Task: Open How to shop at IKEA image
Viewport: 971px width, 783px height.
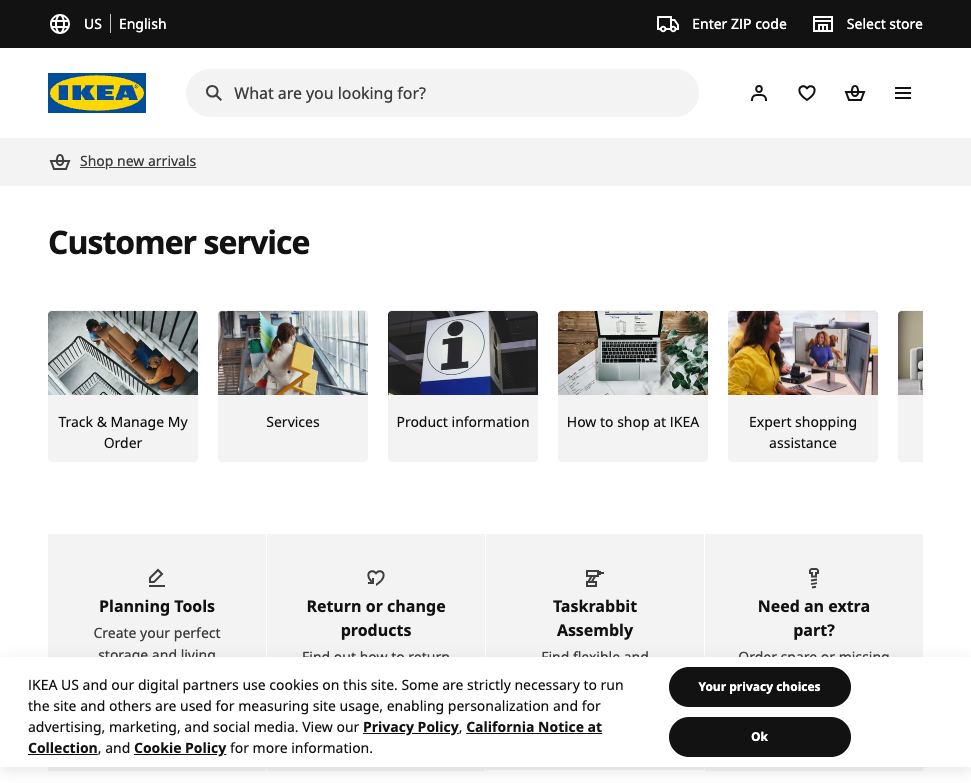Action: pos(633,353)
